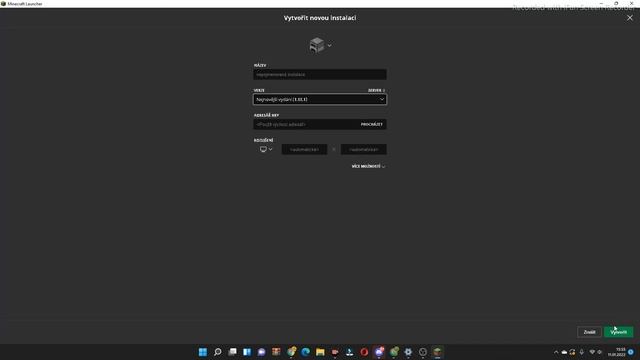Open the Chat app in taskbar

click(x=262, y=352)
